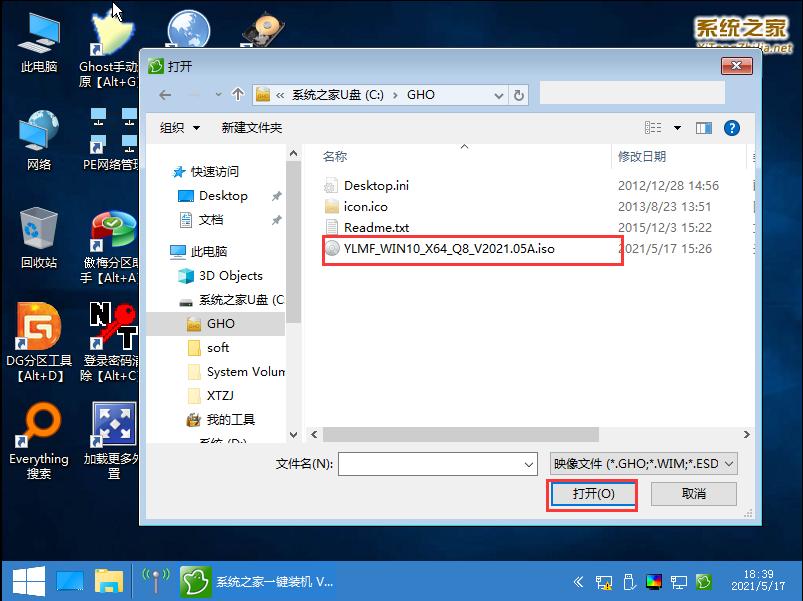Click the 取消 cancel button
This screenshot has width=803, height=601.
point(694,494)
